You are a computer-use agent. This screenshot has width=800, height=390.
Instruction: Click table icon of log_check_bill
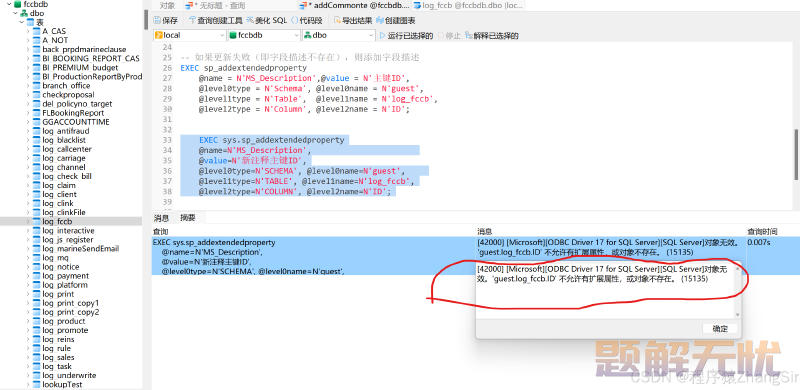point(36,177)
